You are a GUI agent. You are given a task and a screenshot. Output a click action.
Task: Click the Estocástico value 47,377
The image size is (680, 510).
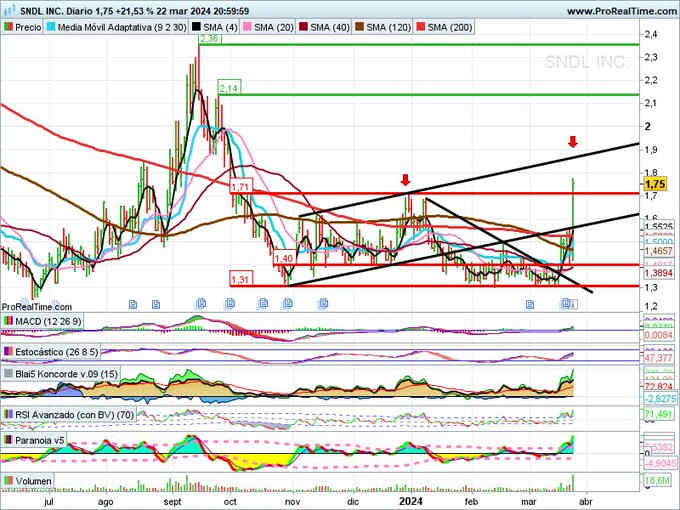[658, 358]
